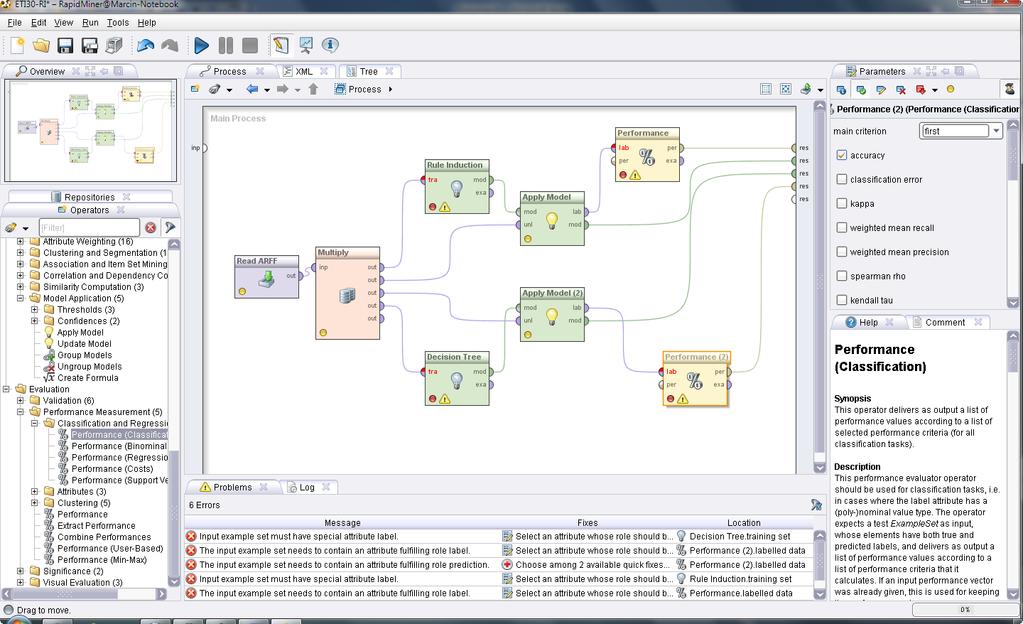Screen dimensions: 1023x624
Task: Collapse the Evaluation folder
Action: tap(6, 389)
